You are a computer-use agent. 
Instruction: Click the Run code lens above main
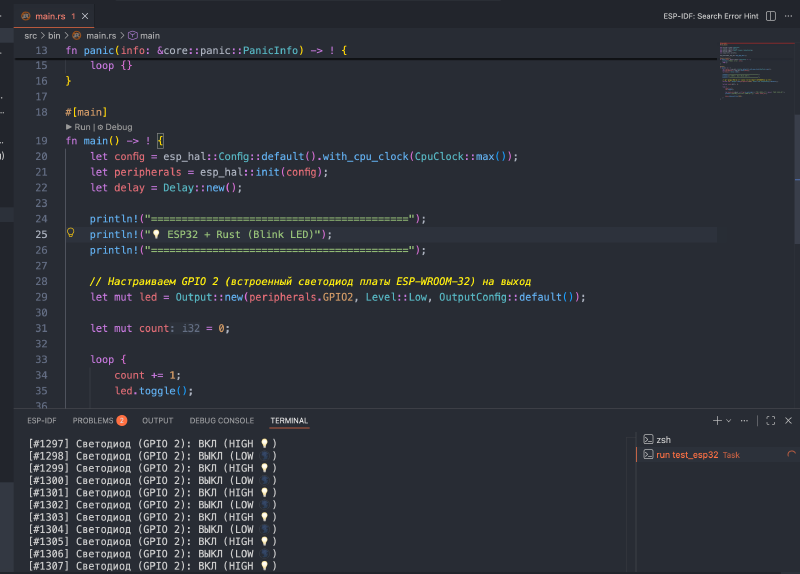pyautogui.click(x=82, y=127)
